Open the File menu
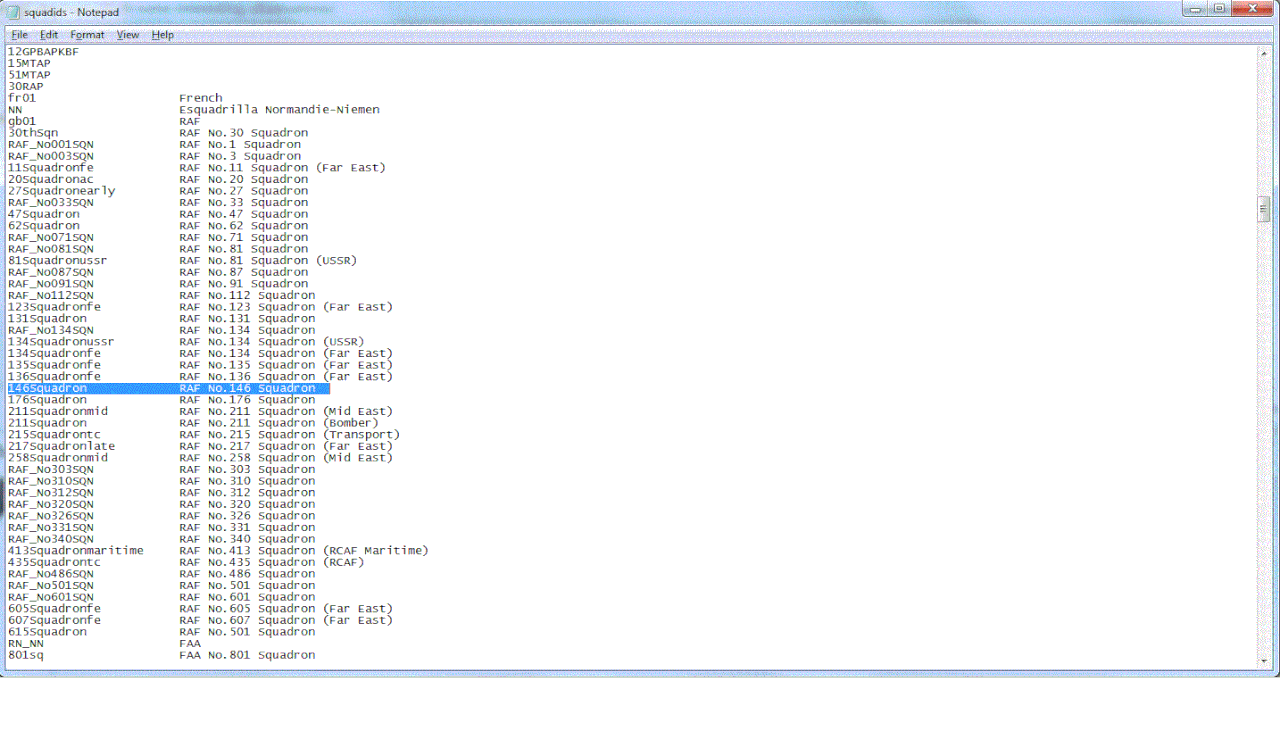 (19, 35)
